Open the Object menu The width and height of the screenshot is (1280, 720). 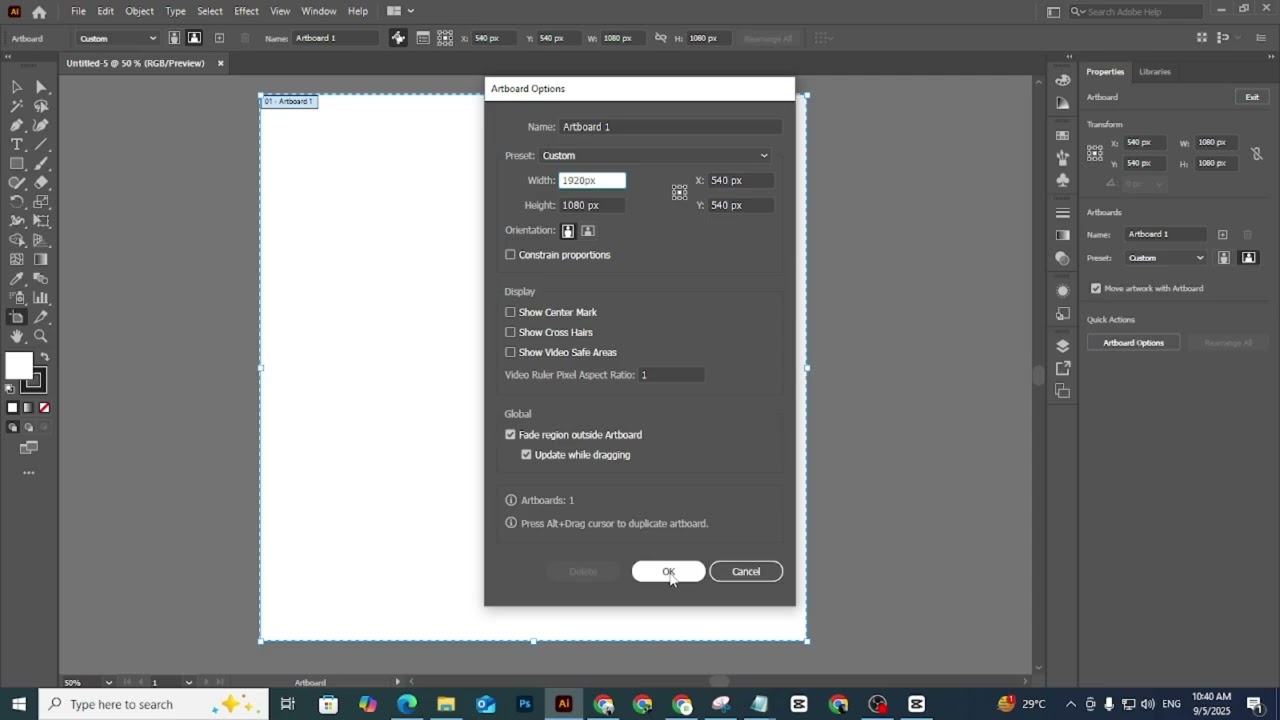(x=139, y=11)
